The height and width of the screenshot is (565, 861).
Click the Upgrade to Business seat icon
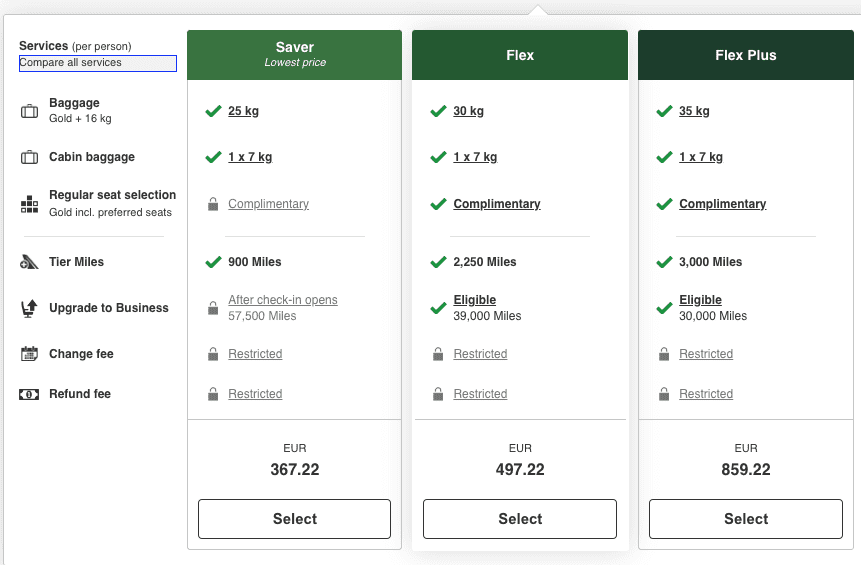click(29, 309)
